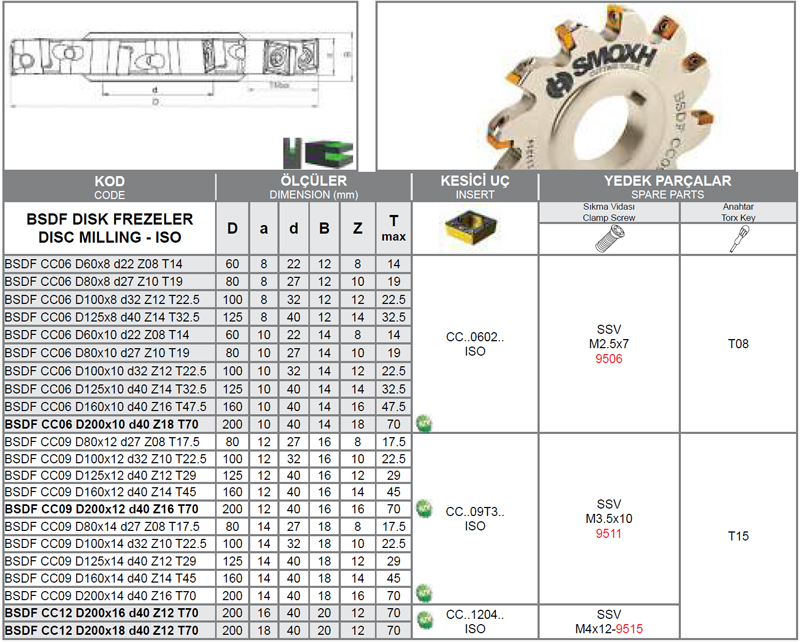Screen dimensions: 800x642
Task: Click the ÖLÇÜLER DIMENSION header
Action: point(313,187)
